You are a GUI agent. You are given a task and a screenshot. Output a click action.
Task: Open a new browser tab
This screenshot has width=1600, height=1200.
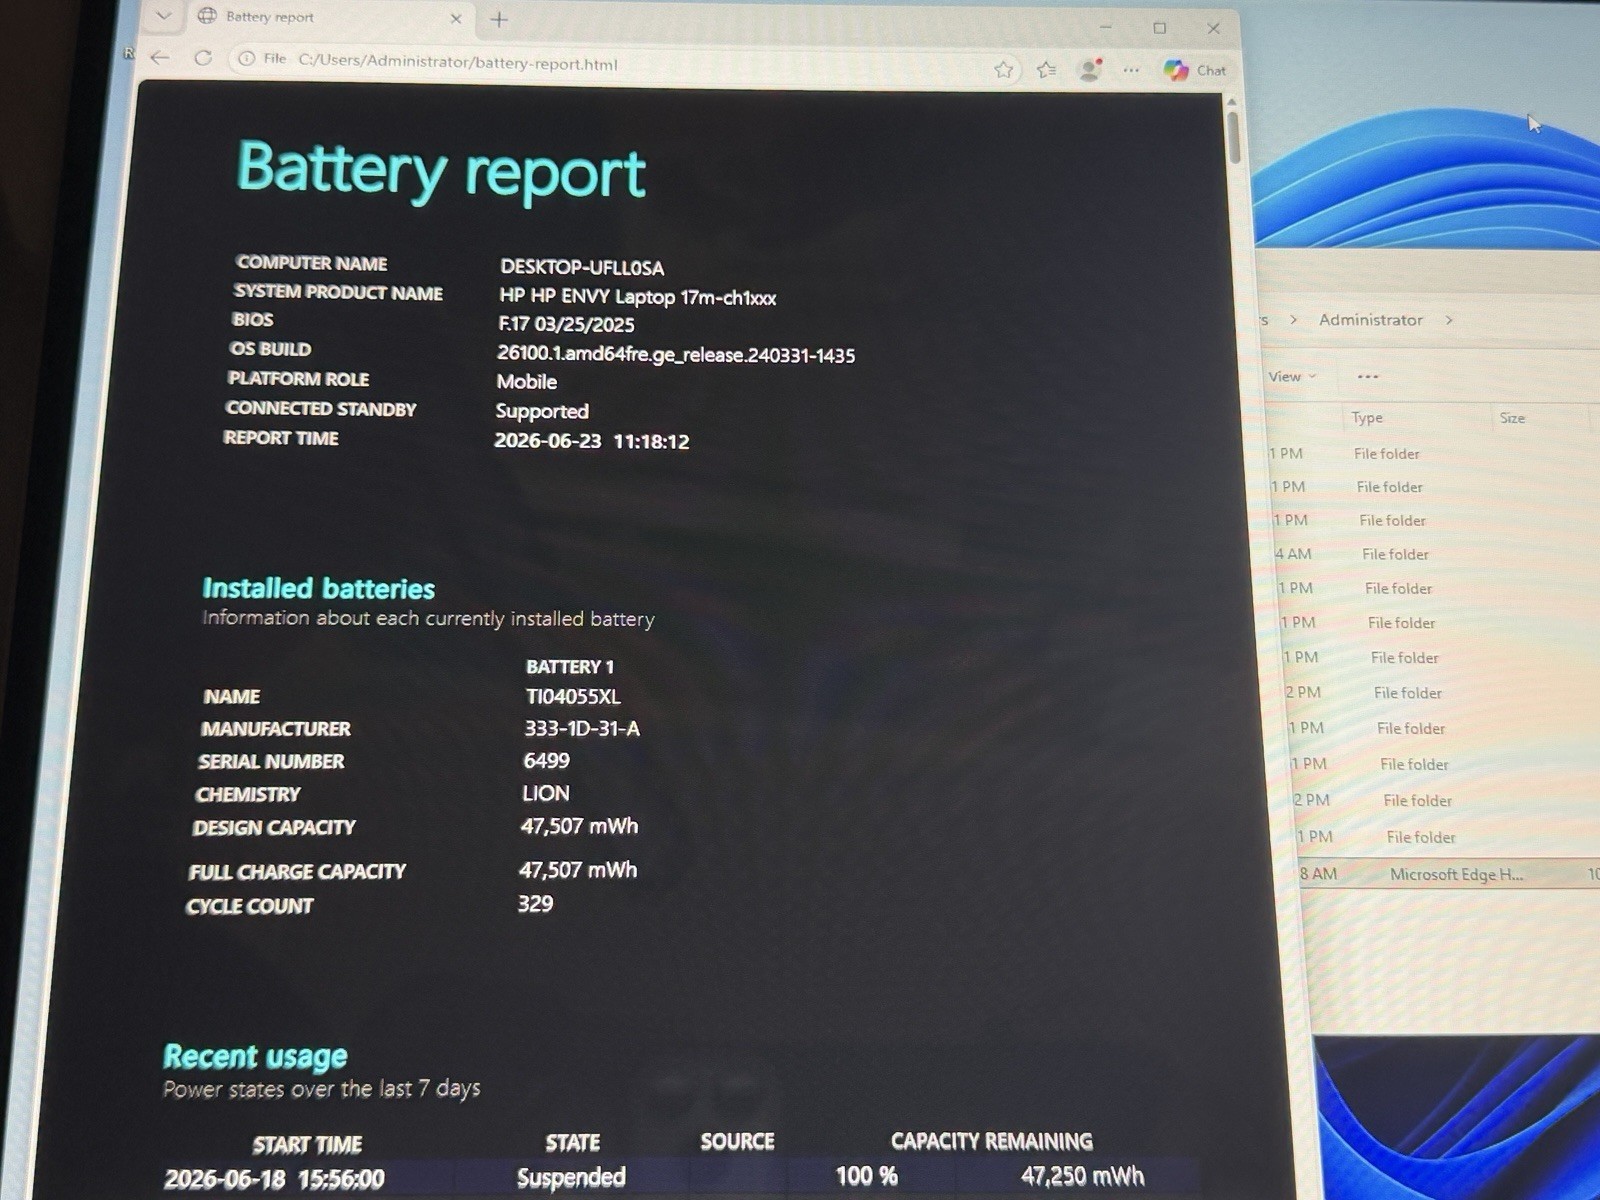(499, 19)
